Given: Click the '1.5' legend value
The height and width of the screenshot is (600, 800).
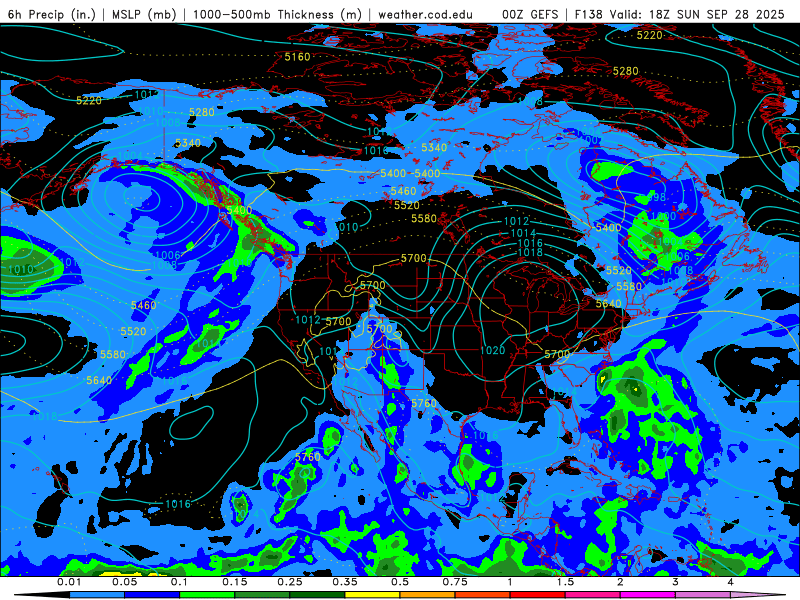Looking at the screenshot, I should [x=565, y=582].
